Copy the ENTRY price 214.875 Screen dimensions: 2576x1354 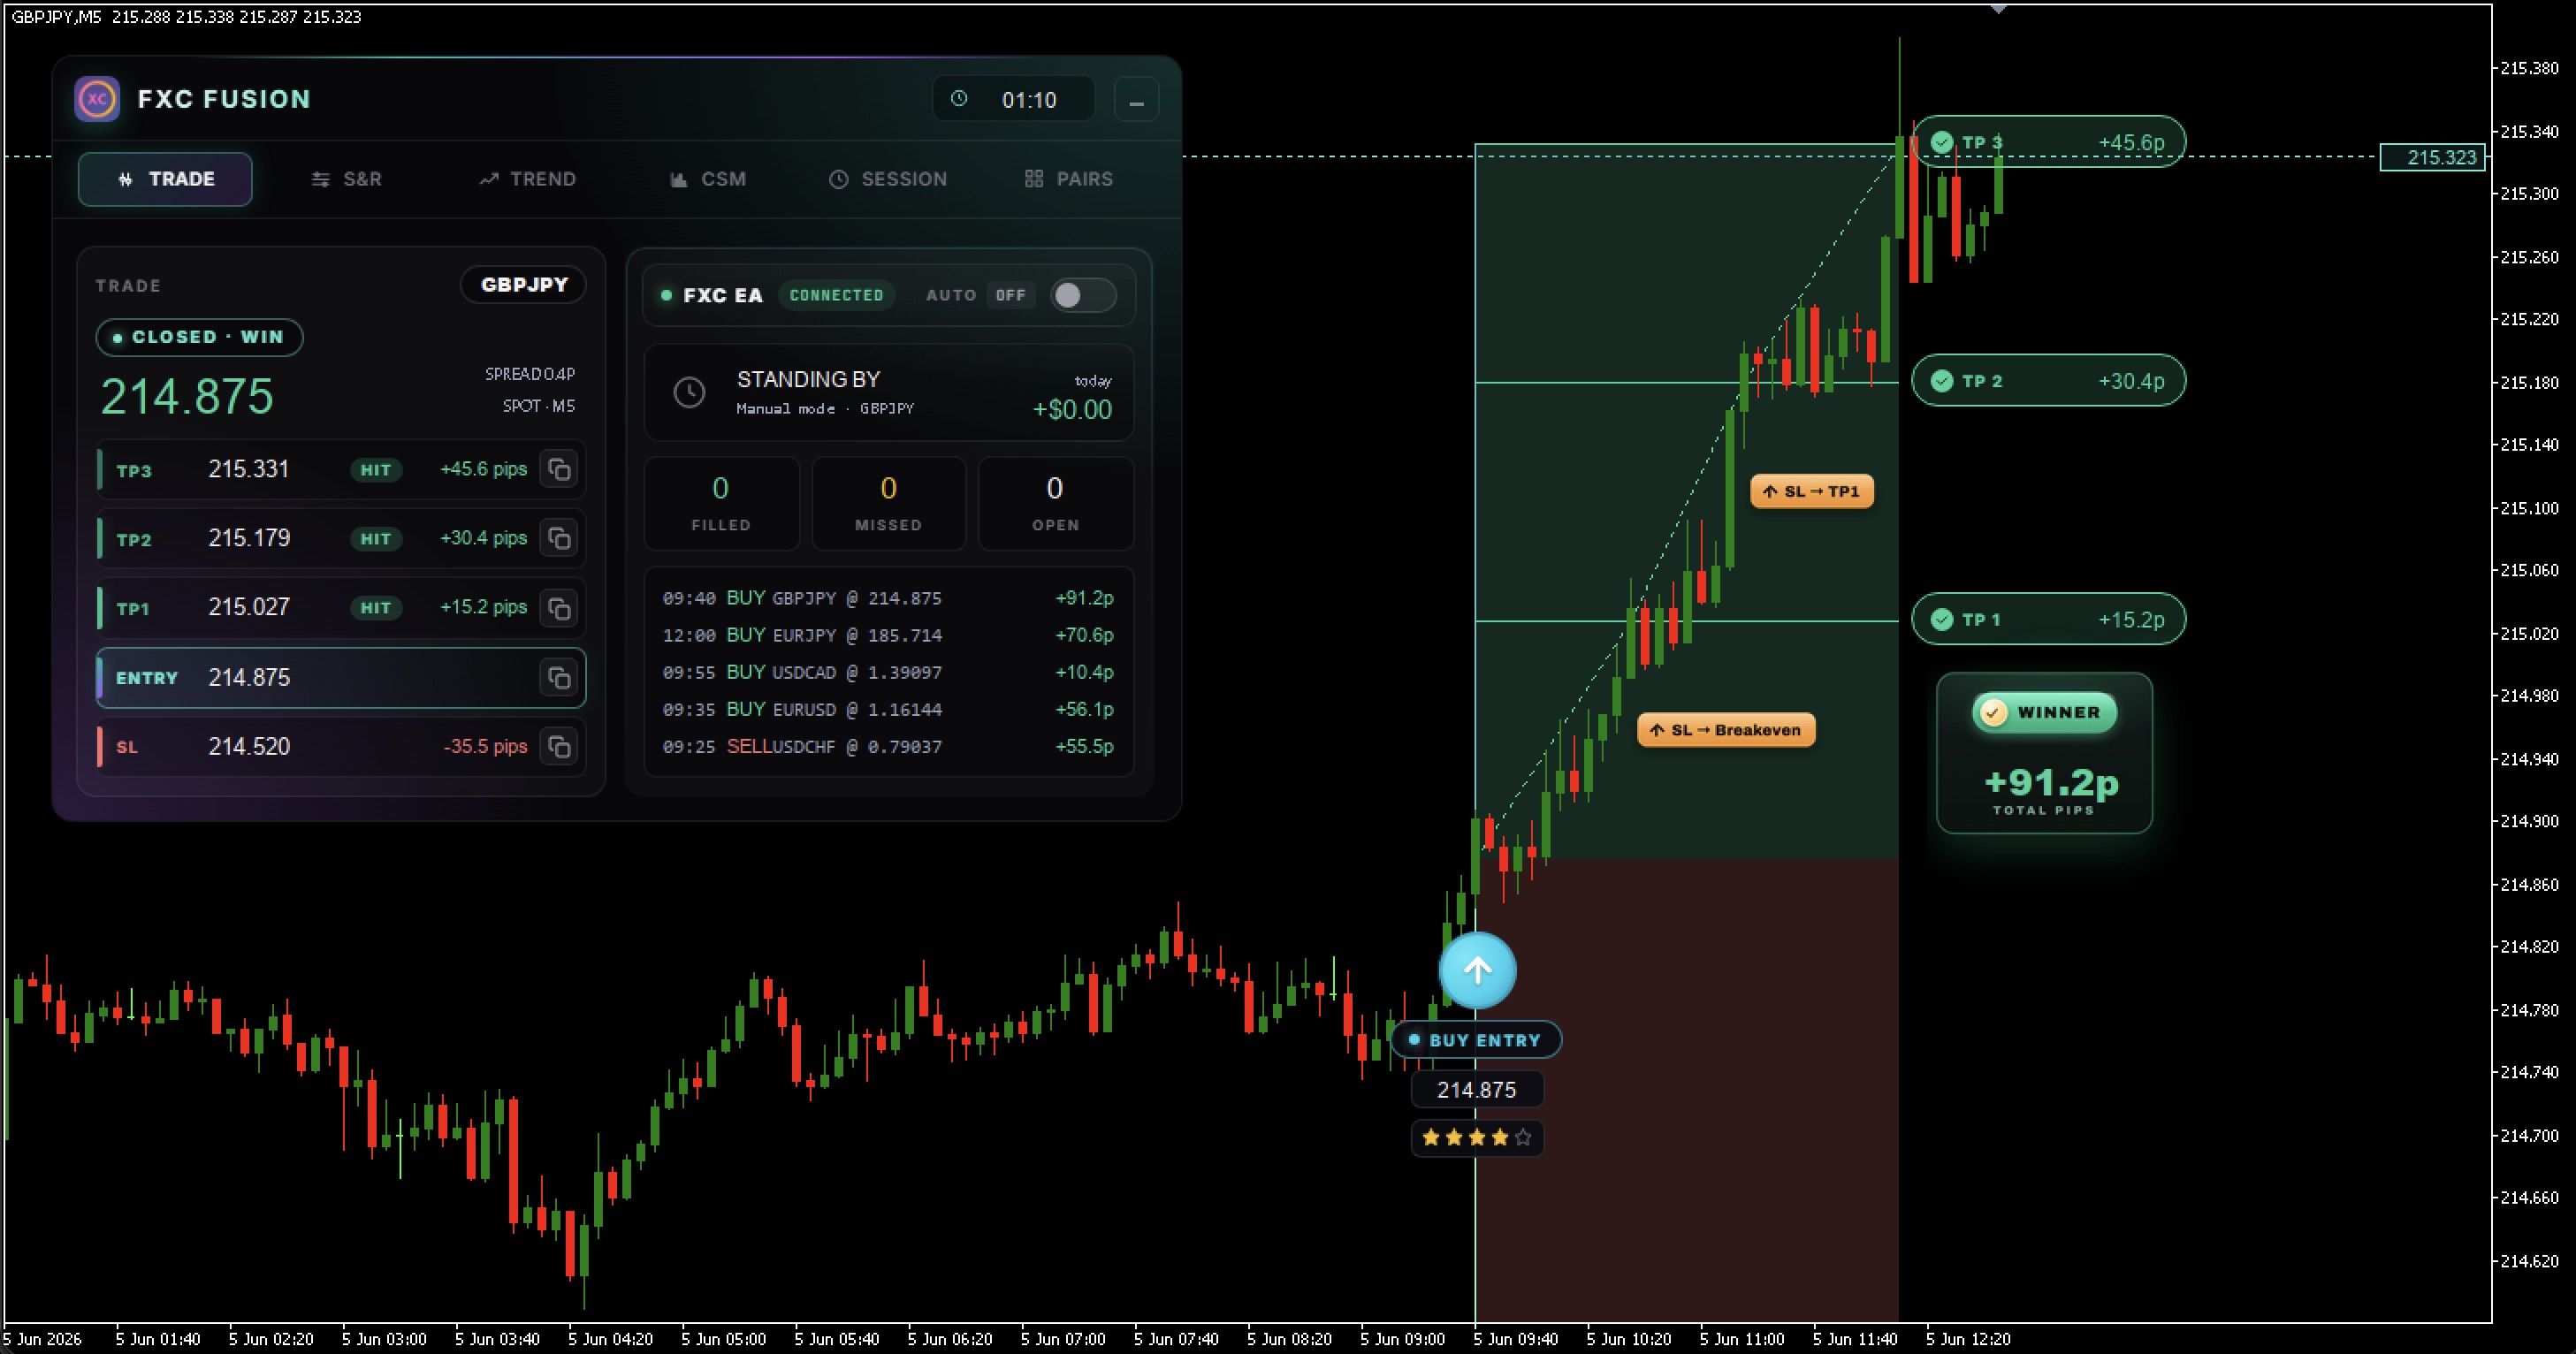pyautogui.click(x=559, y=678)
